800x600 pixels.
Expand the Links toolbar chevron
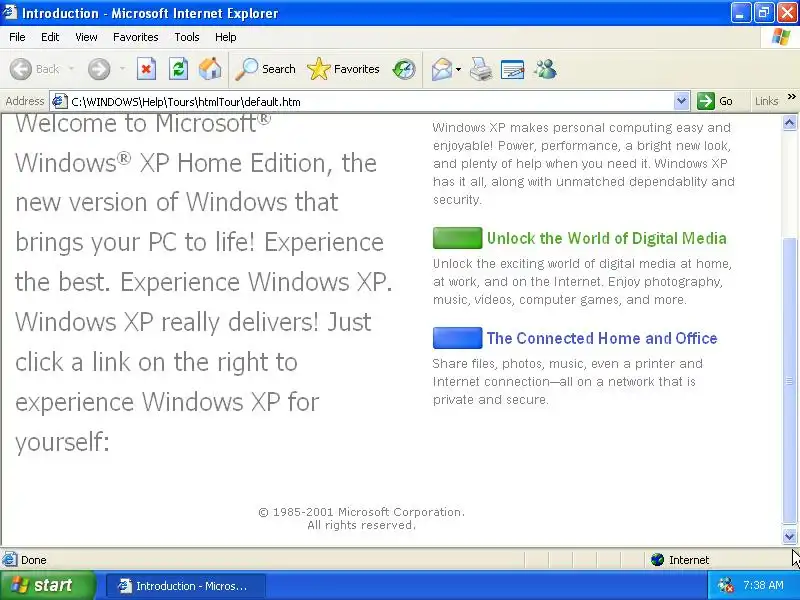(791, 96)
